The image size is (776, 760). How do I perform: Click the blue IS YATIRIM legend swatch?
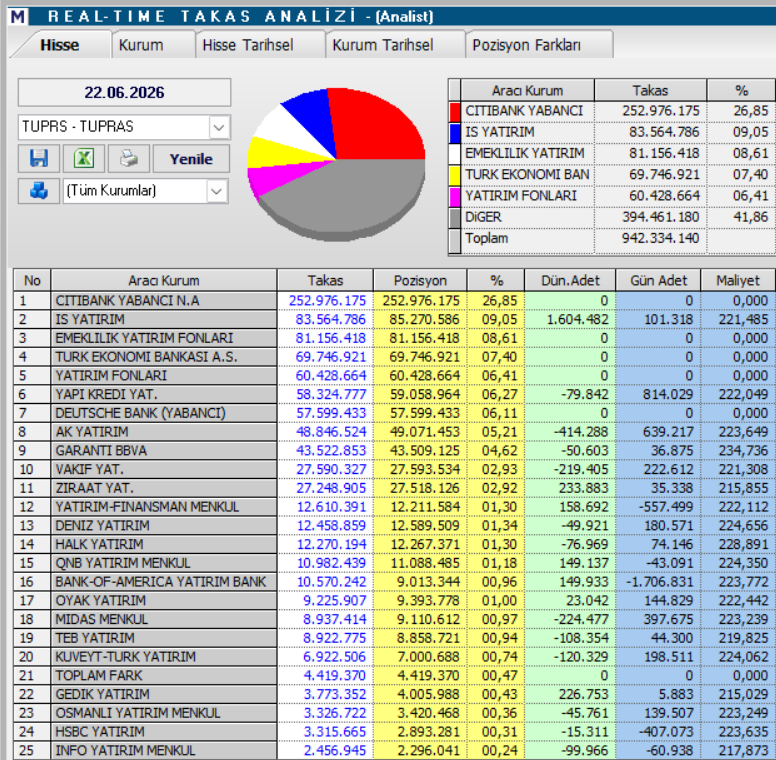(x=455, y=133)
